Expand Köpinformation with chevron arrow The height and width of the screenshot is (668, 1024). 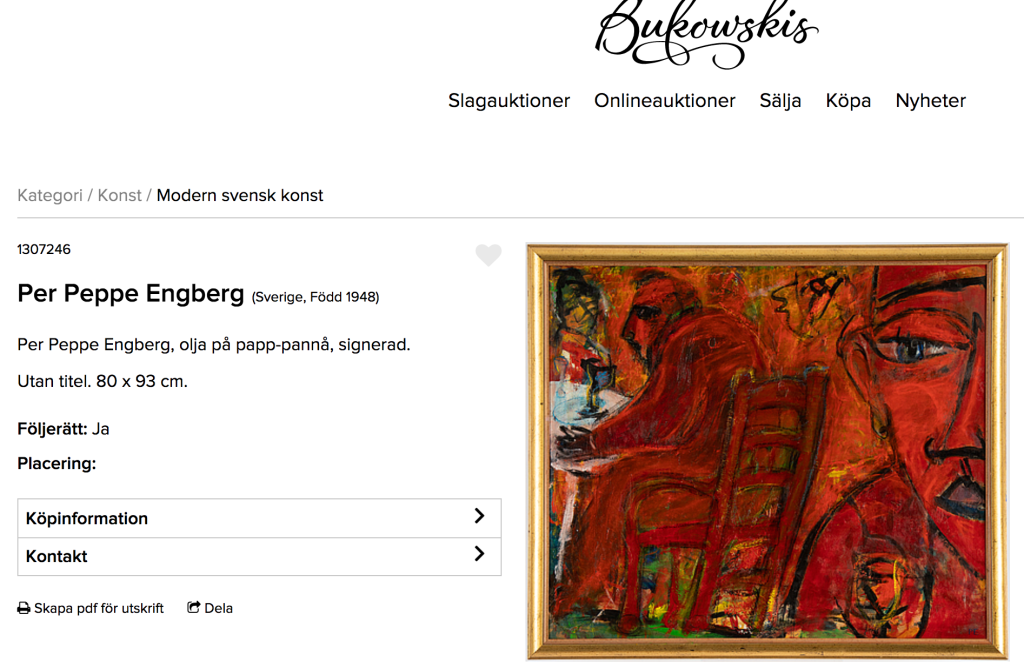(x=479, y=516)
